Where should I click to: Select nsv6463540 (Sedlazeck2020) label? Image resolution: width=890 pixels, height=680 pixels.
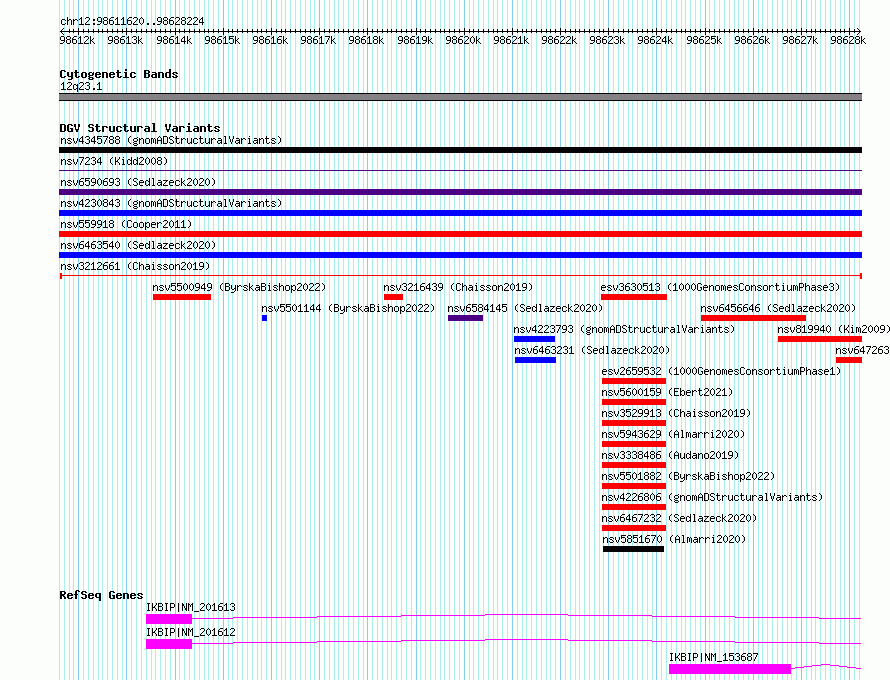(138, 245)
